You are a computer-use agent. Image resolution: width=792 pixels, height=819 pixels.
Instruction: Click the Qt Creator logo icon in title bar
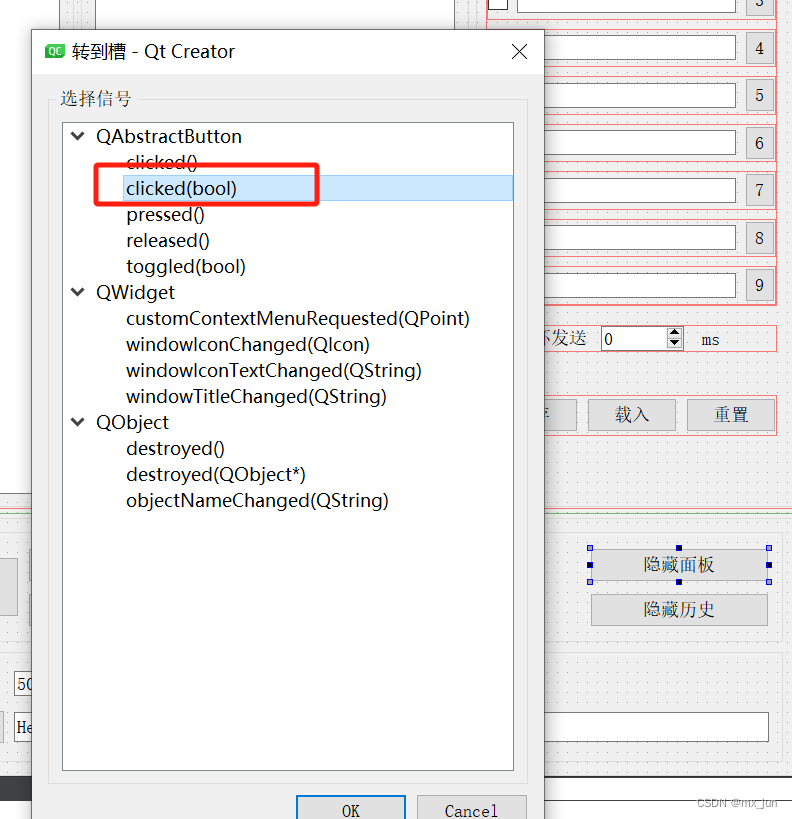pyautogui.click(x=54, y=51)
